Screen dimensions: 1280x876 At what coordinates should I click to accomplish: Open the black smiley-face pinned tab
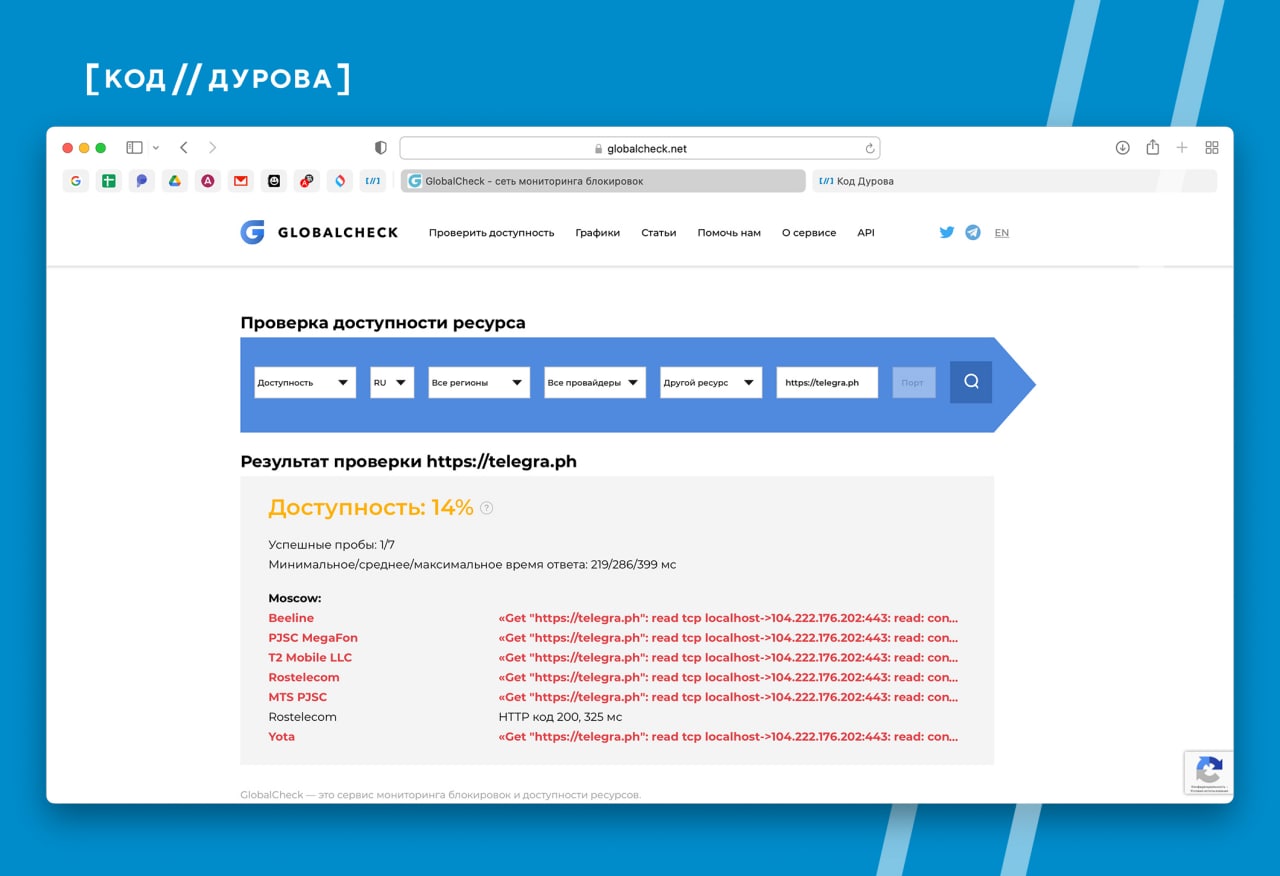274,181
